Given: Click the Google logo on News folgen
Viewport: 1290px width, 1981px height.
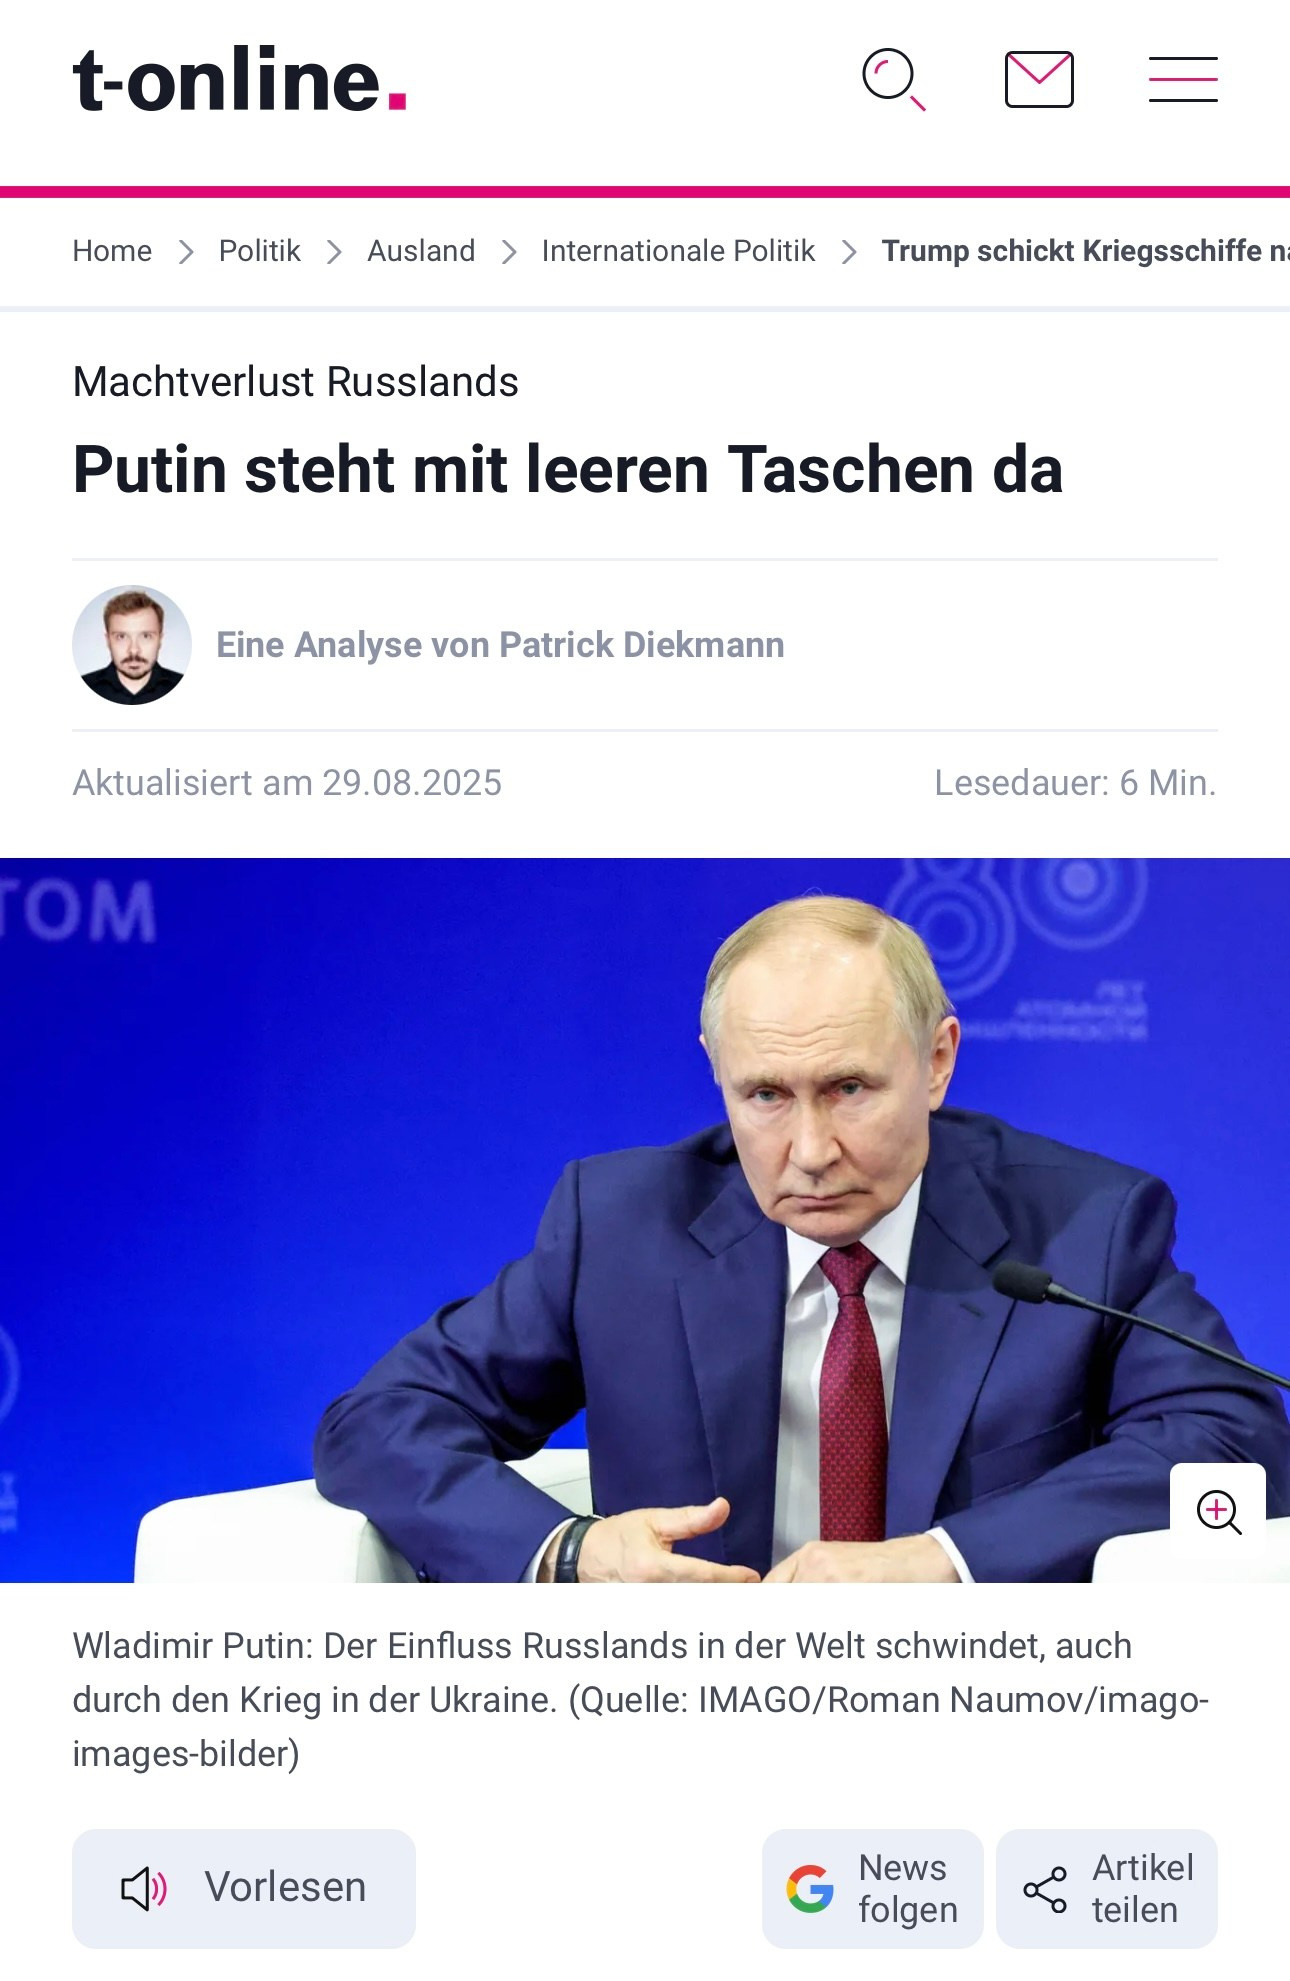Looking at the screenshot, I should coord(810,1889).
